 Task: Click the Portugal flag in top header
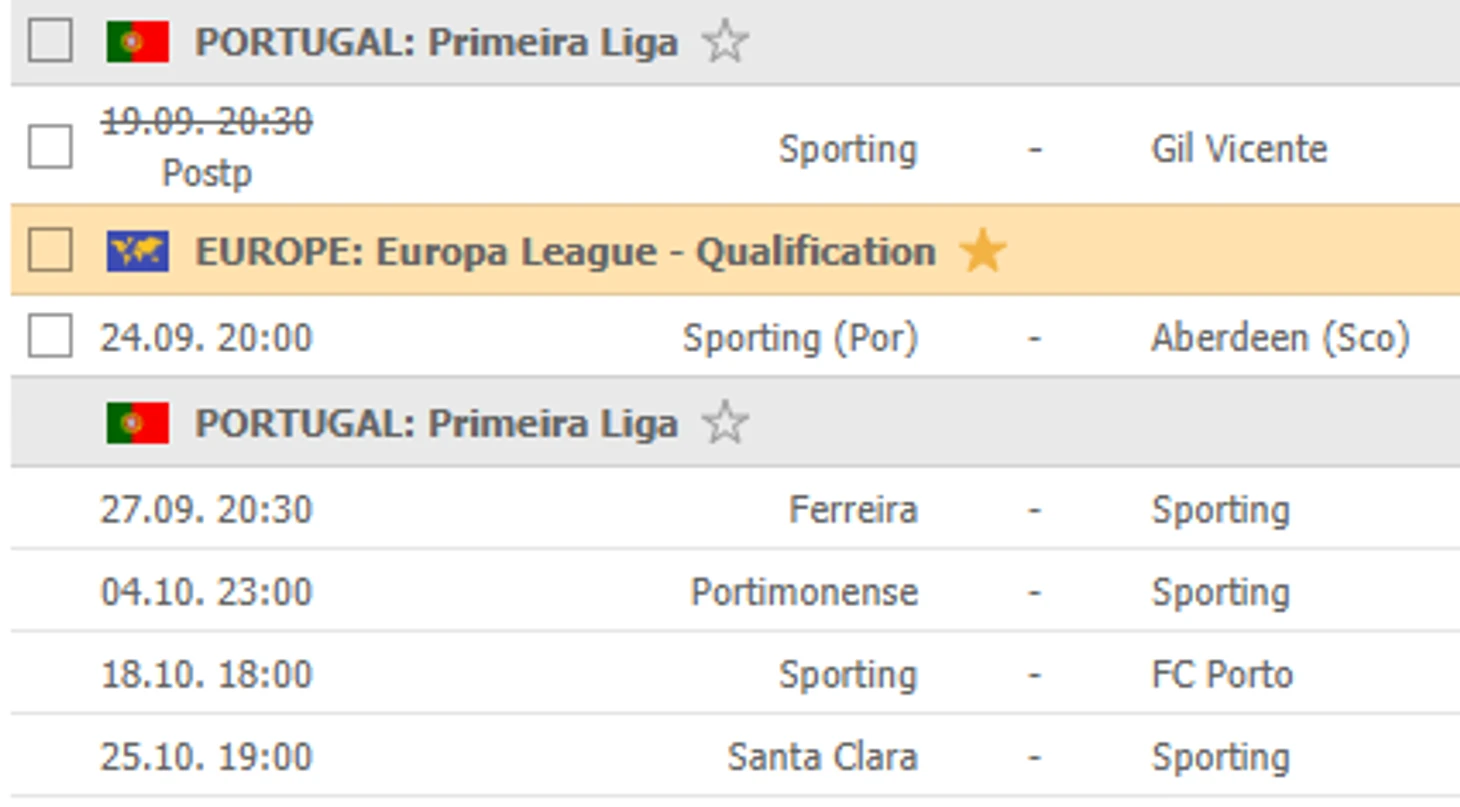coord(138,43)
